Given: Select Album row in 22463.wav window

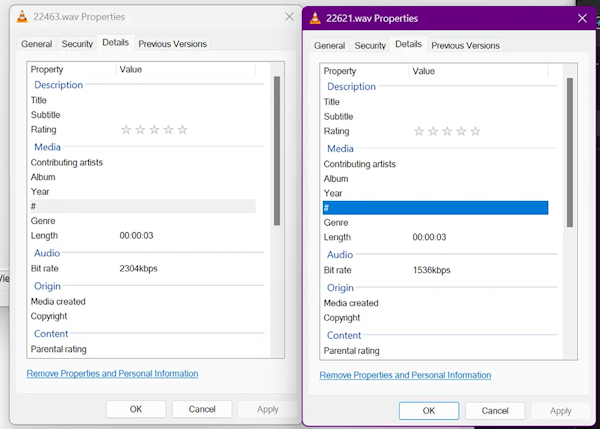Looking at the screenshot, I should point(143,177).
